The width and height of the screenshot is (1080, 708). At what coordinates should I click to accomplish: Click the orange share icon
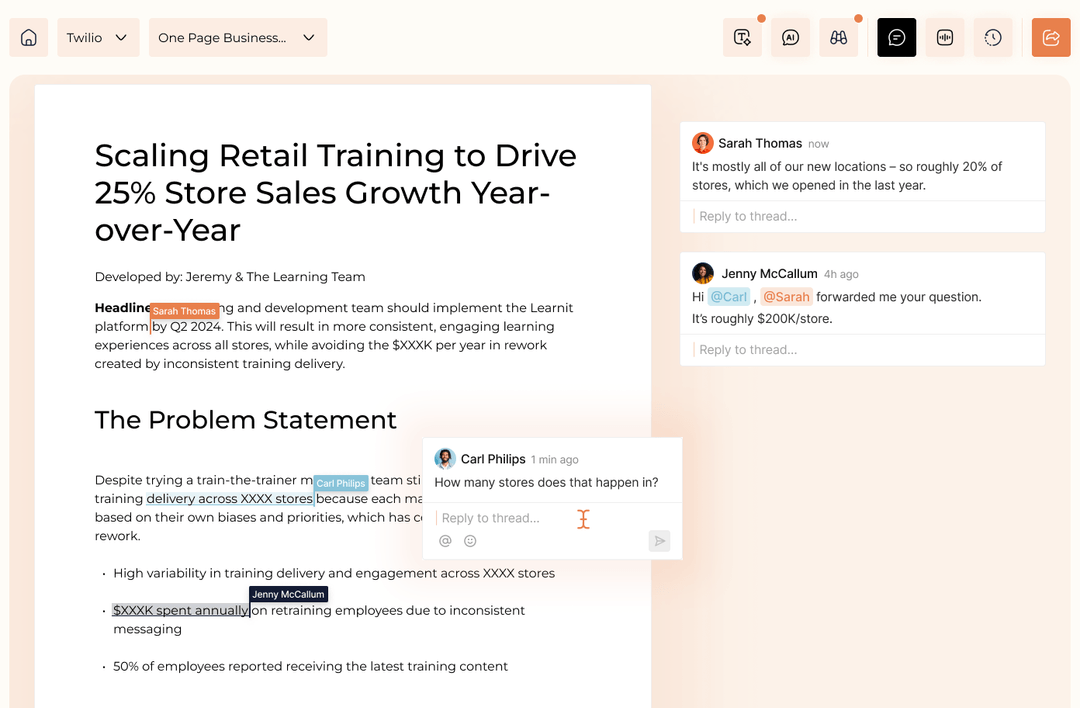pyautogui.click(x=1051, y=37)
